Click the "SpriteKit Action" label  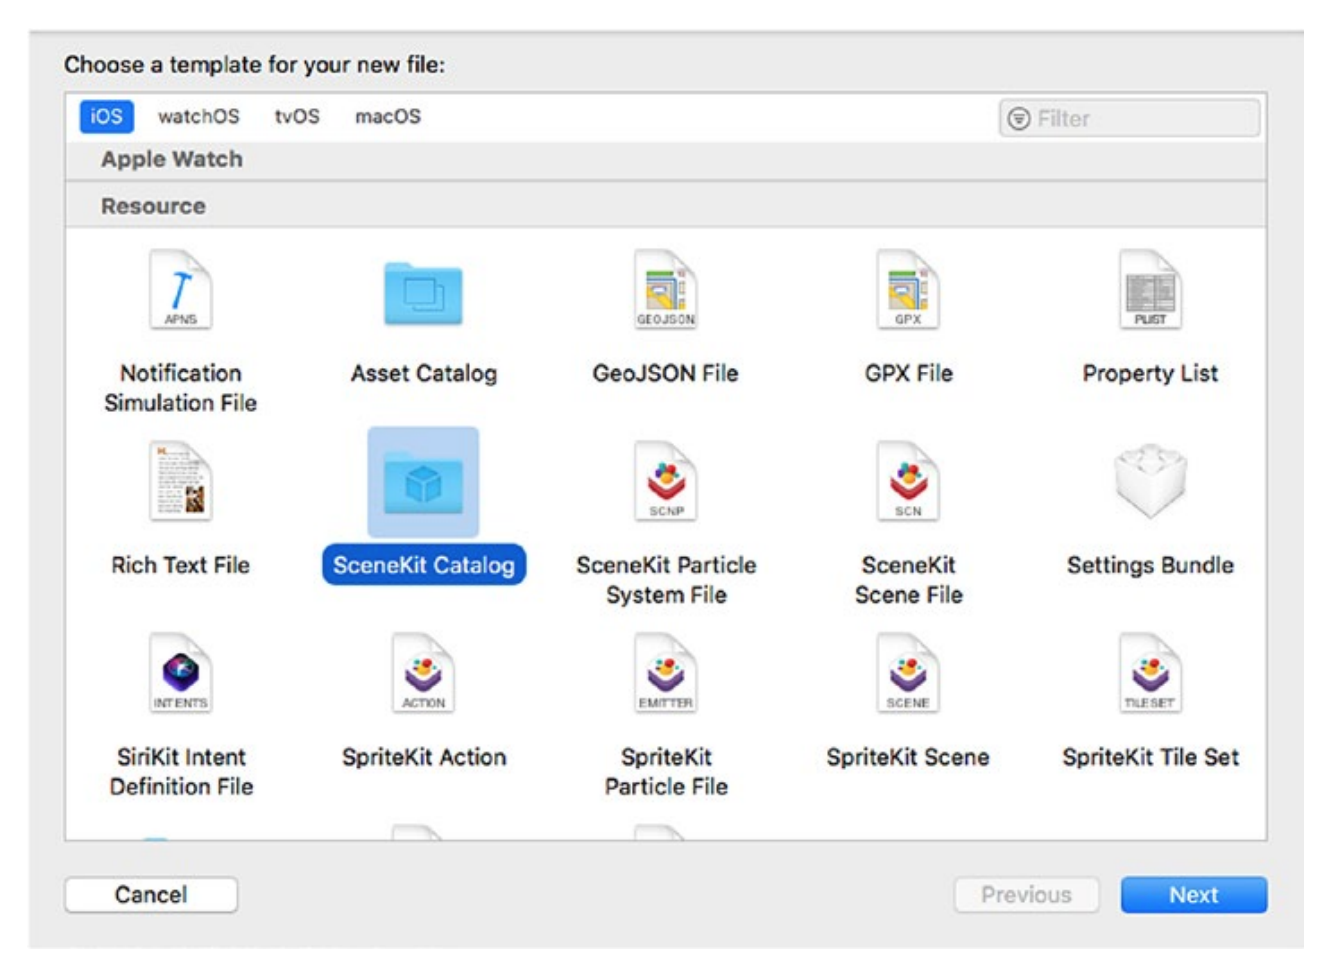click(x=424, y=757)
